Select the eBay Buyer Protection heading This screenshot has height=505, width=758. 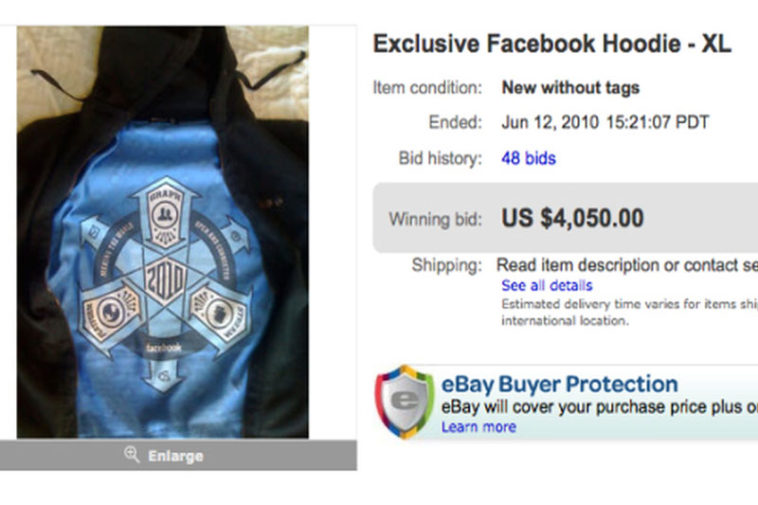(x=559, y=384)
